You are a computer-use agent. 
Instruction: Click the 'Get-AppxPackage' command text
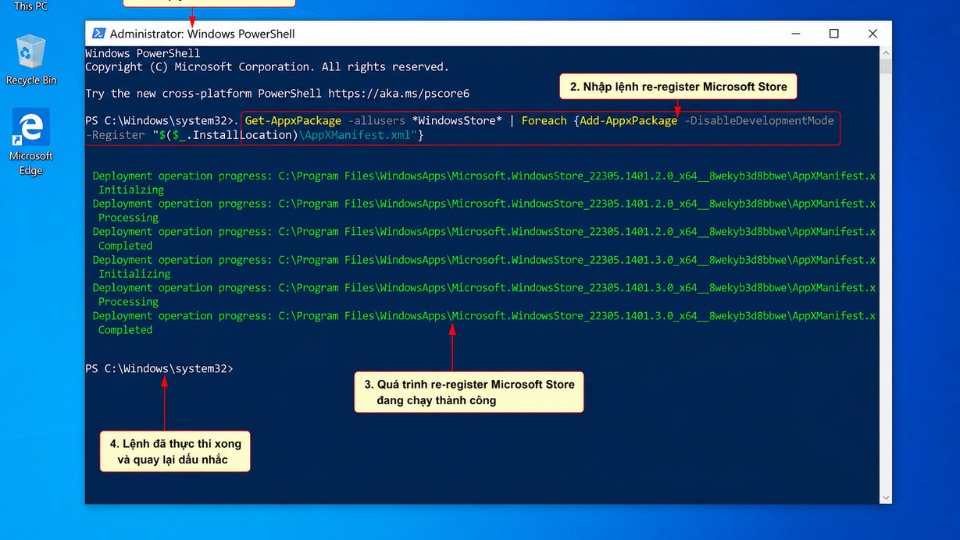tap(293, 121)
